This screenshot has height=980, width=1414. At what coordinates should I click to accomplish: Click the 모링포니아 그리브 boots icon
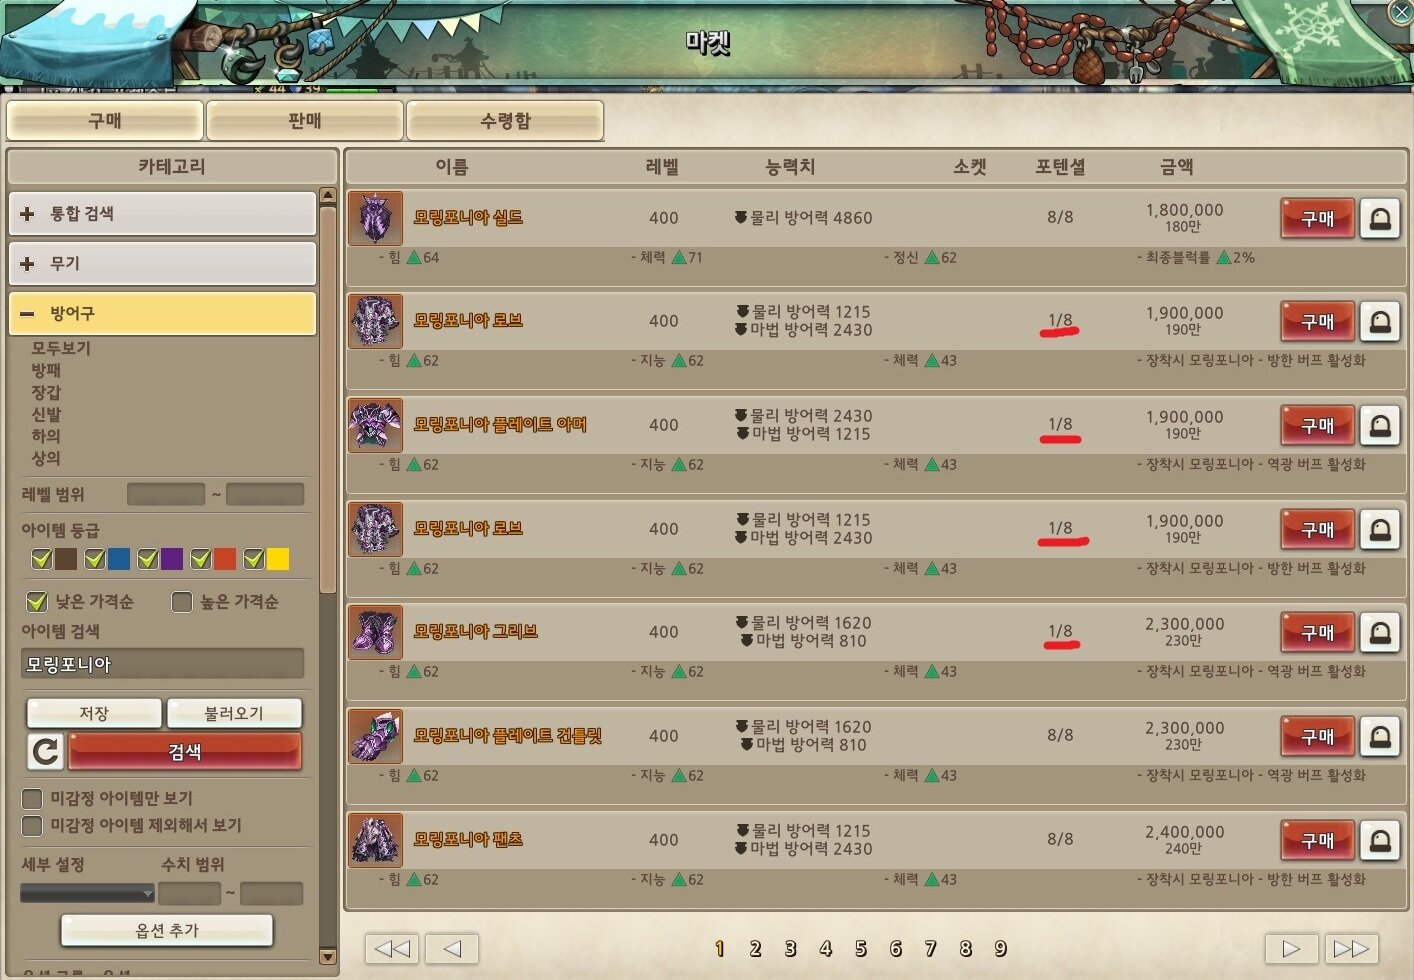pos(376,632)
